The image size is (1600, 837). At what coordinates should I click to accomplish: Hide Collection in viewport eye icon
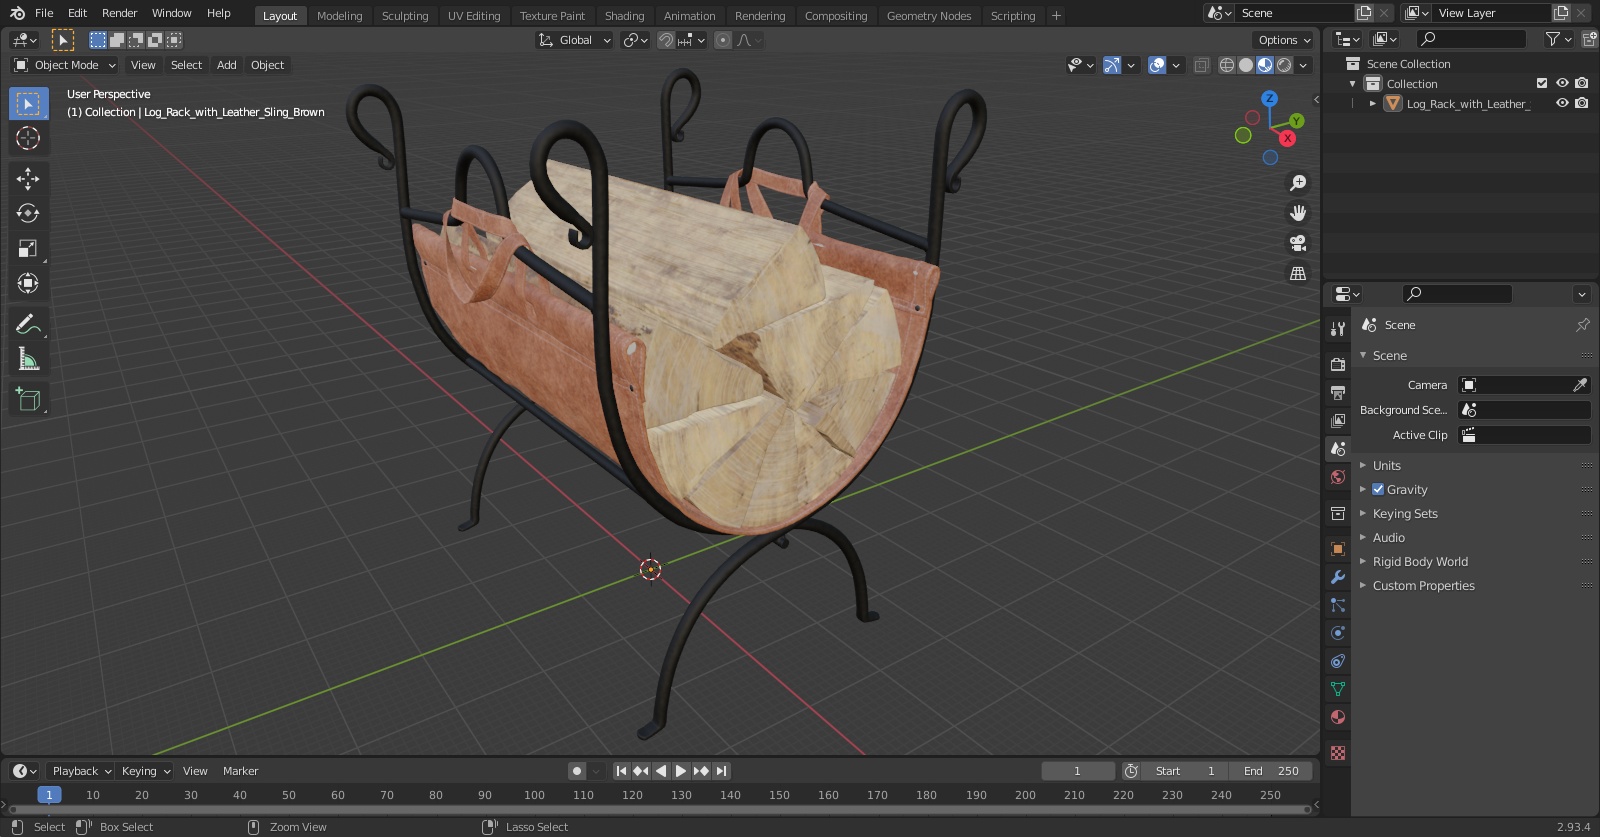[1562, 84]
